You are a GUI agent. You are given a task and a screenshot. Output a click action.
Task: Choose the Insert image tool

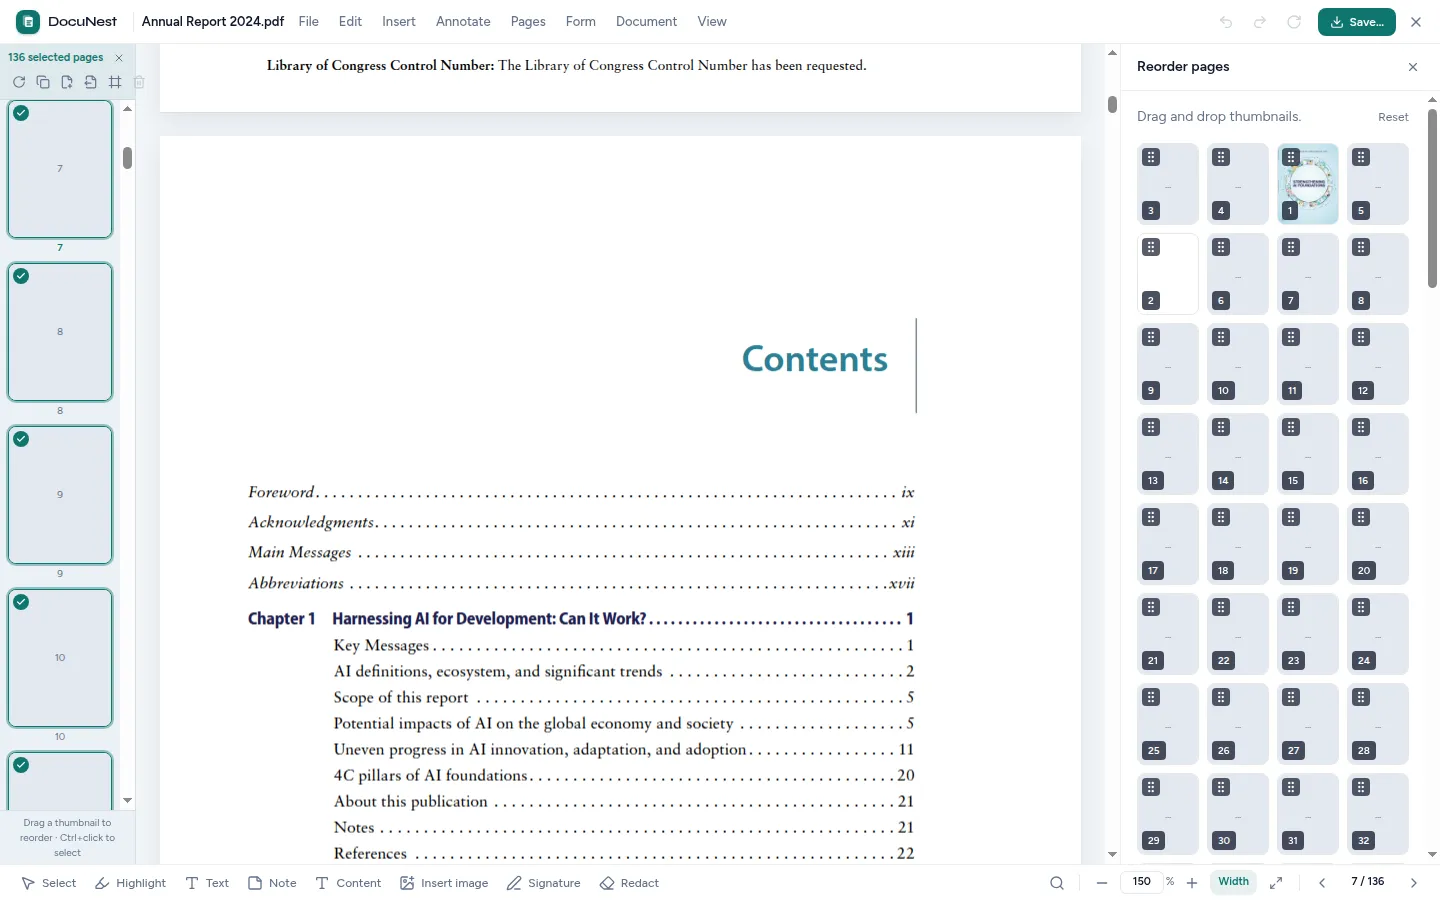(444, 883)
